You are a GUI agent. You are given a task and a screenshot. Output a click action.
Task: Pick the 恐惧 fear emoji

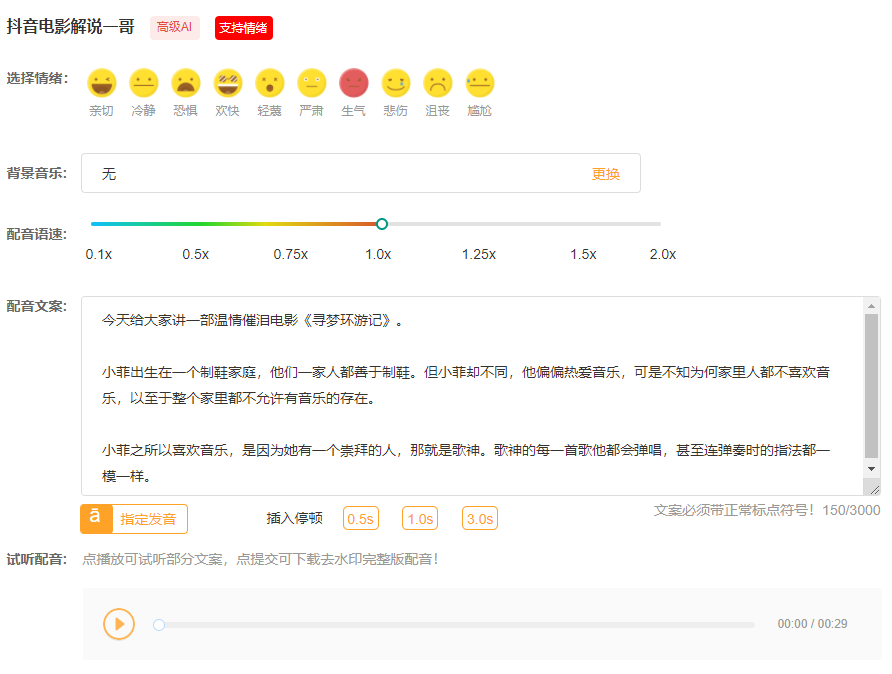[x=186, y=83]
